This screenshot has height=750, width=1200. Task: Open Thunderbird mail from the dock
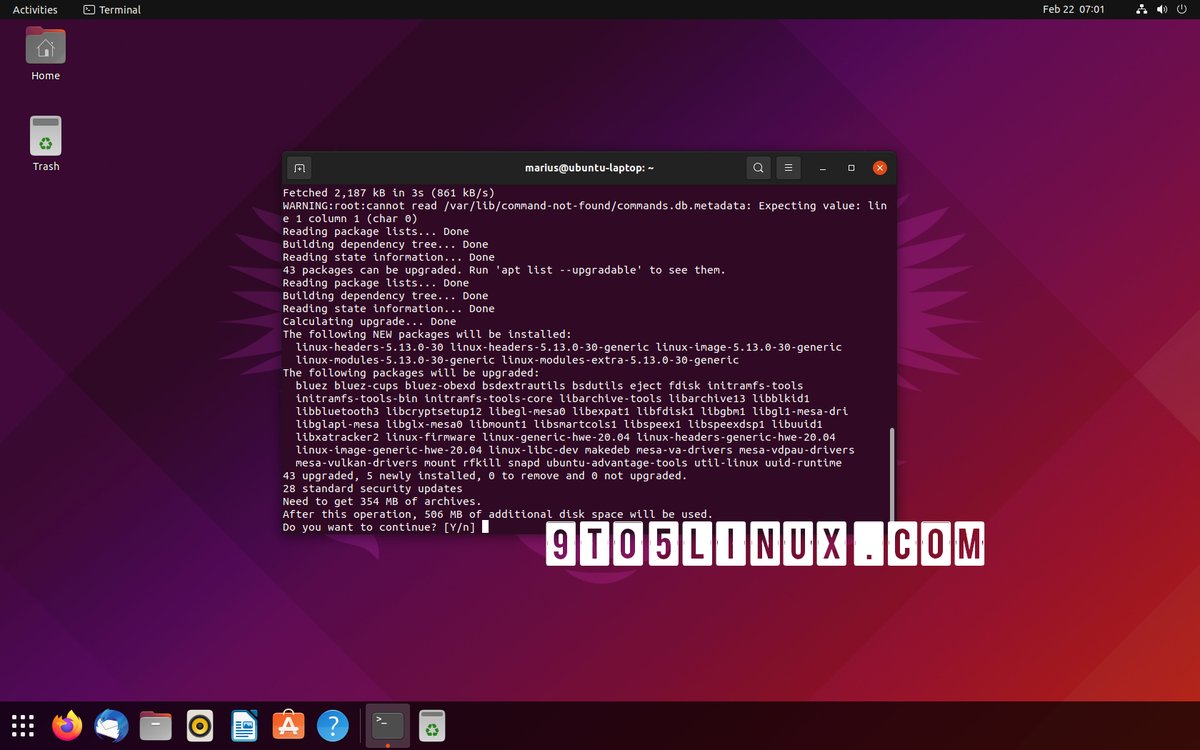(111, 725)
